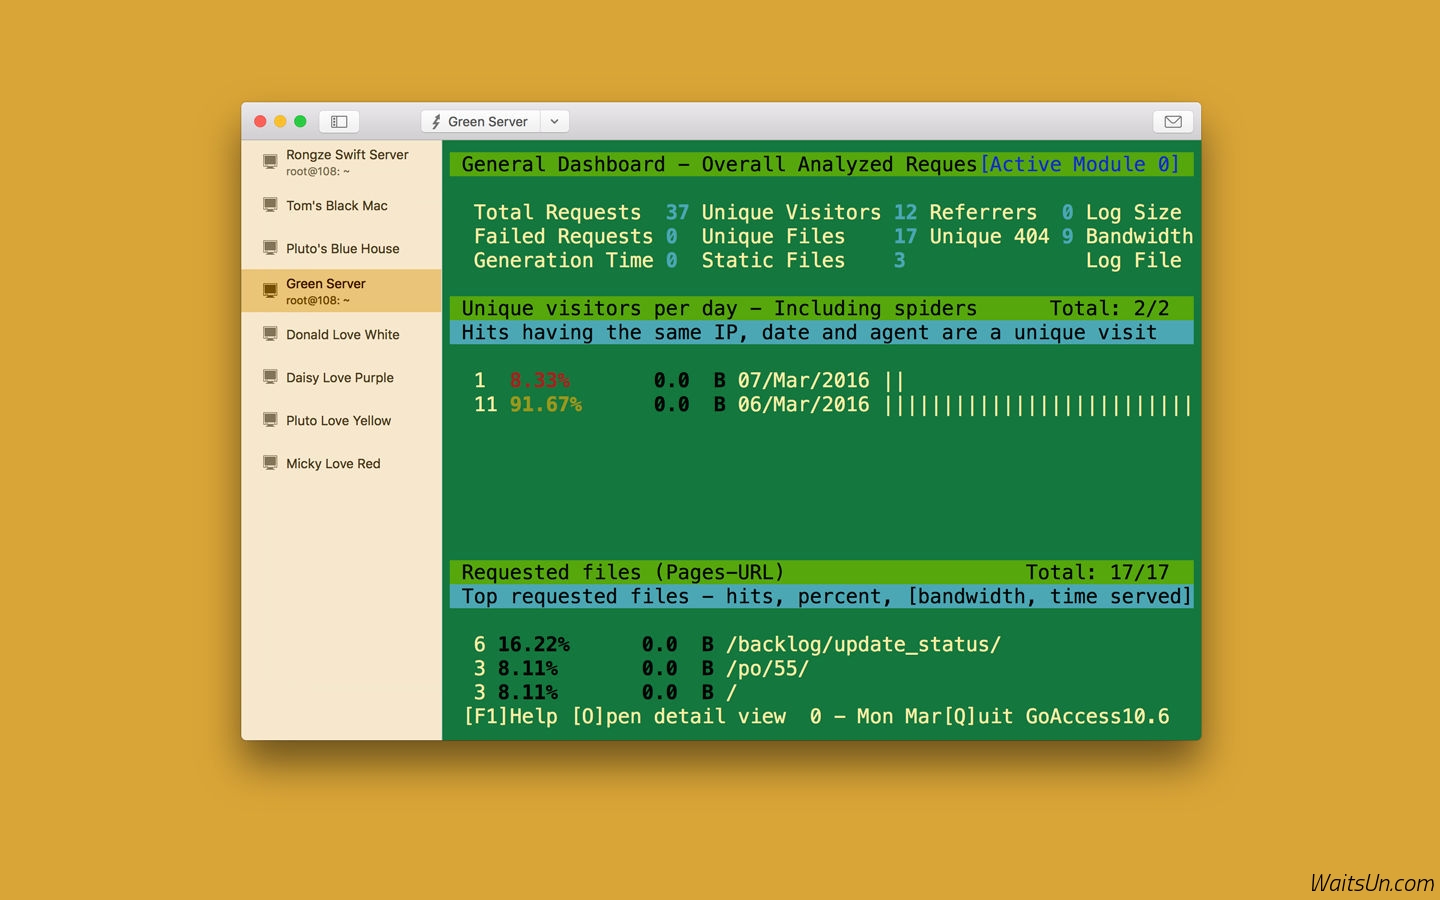The height and width of the screenshot is (900, 1440).
Task: Click the Donald Love White monitor icon
Action: click(270, 334)
